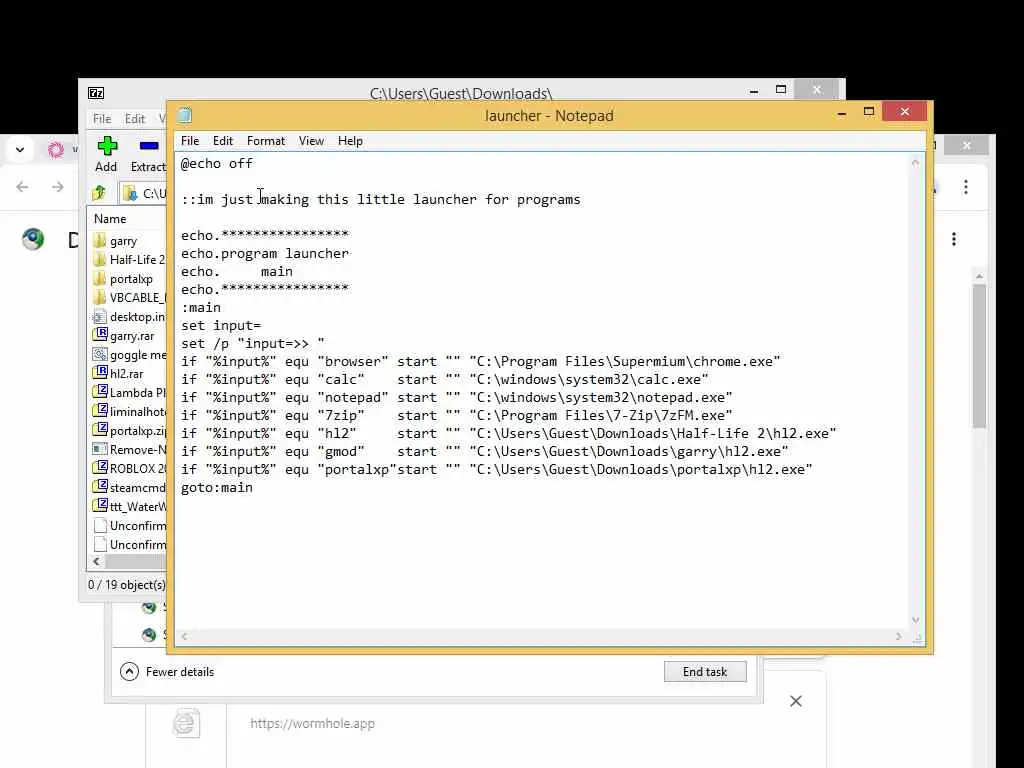
Task: Open the browser tab list chevron
Action: pos(20,150)
